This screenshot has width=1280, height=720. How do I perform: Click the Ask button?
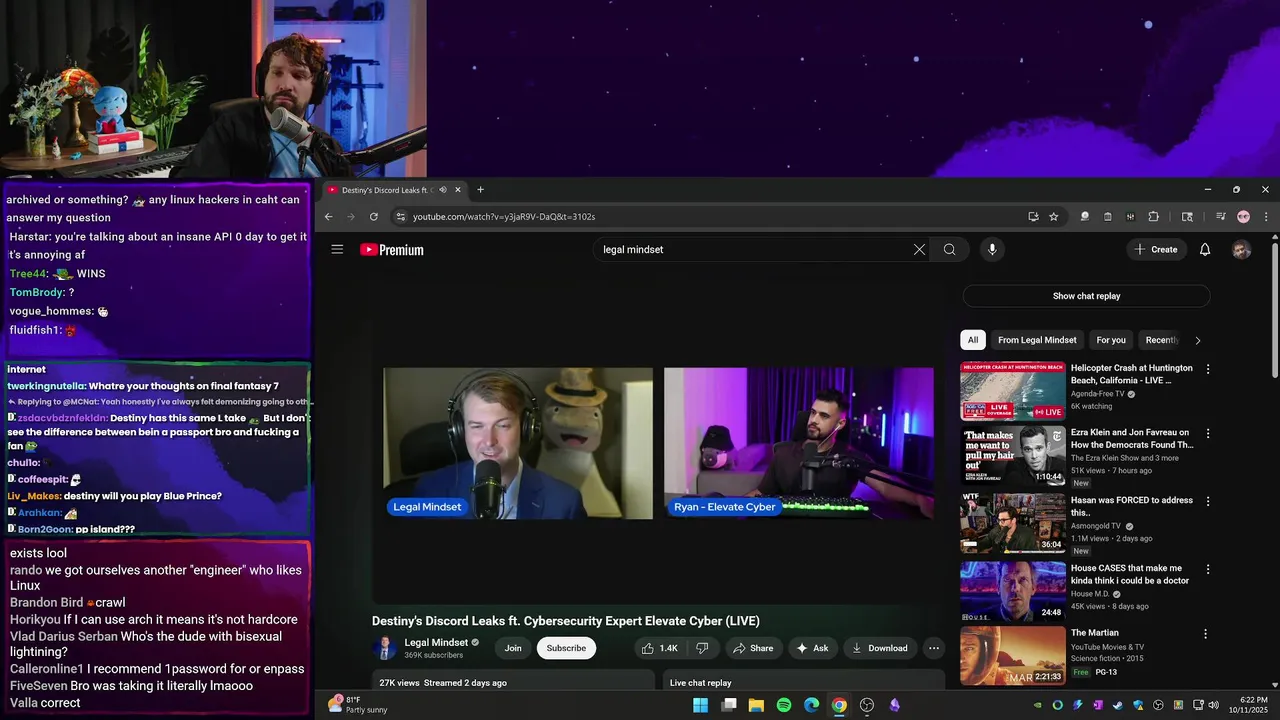(x=812, y=648)
